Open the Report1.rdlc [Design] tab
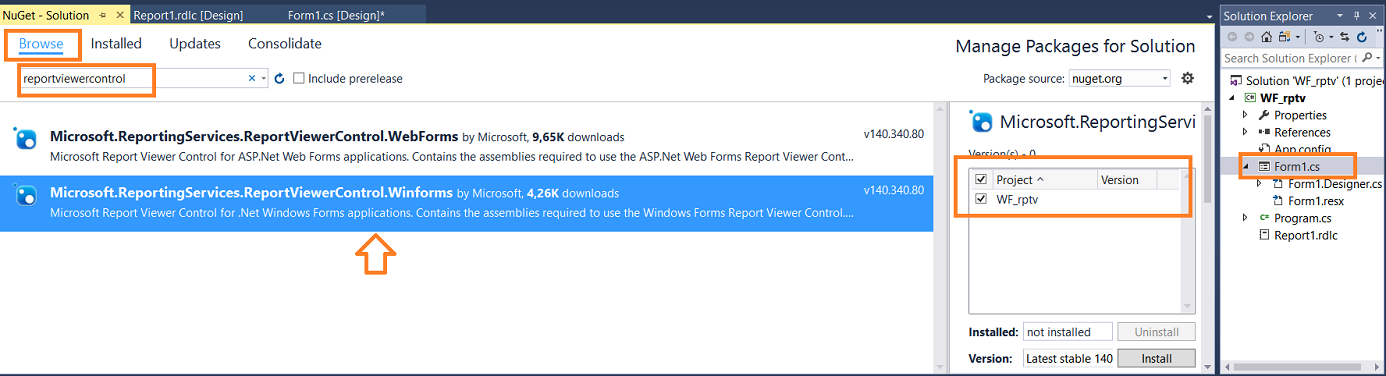Viewport: 1386px width, 376px height. click(x=188, y=16)
